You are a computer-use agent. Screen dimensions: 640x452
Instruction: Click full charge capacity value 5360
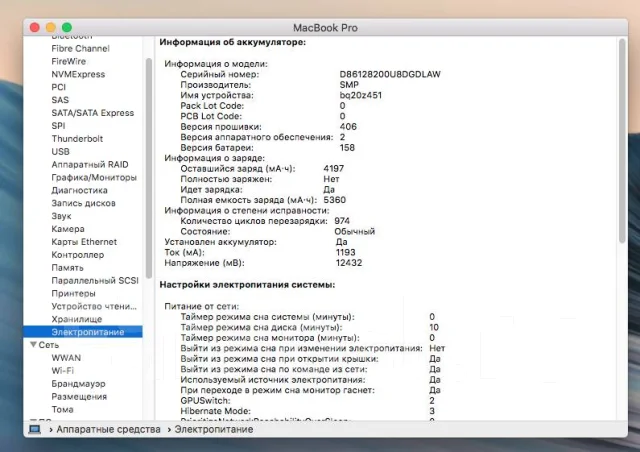click(335, 200)
